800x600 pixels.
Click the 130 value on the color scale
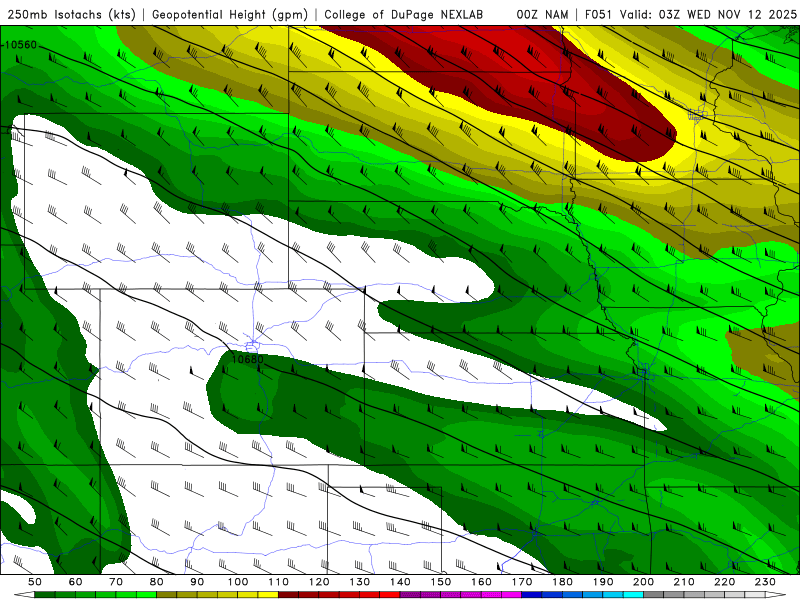point(360,582)
